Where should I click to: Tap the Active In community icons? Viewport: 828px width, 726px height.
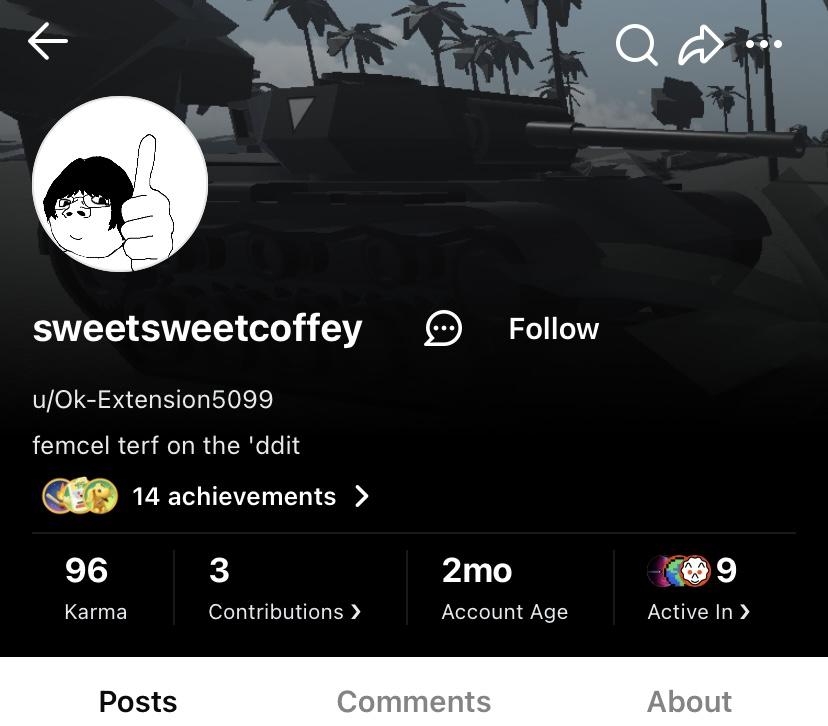(x=680, y=570)
